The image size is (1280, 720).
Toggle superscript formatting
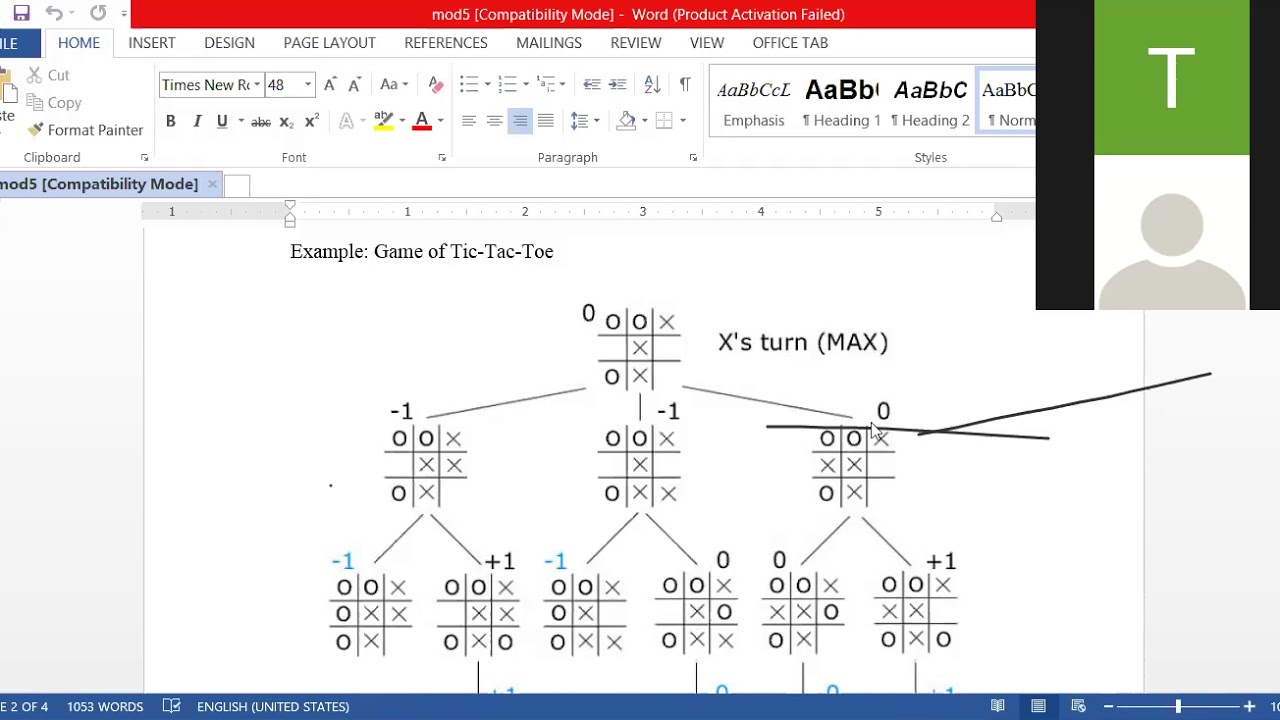click(x=311, y=121)
